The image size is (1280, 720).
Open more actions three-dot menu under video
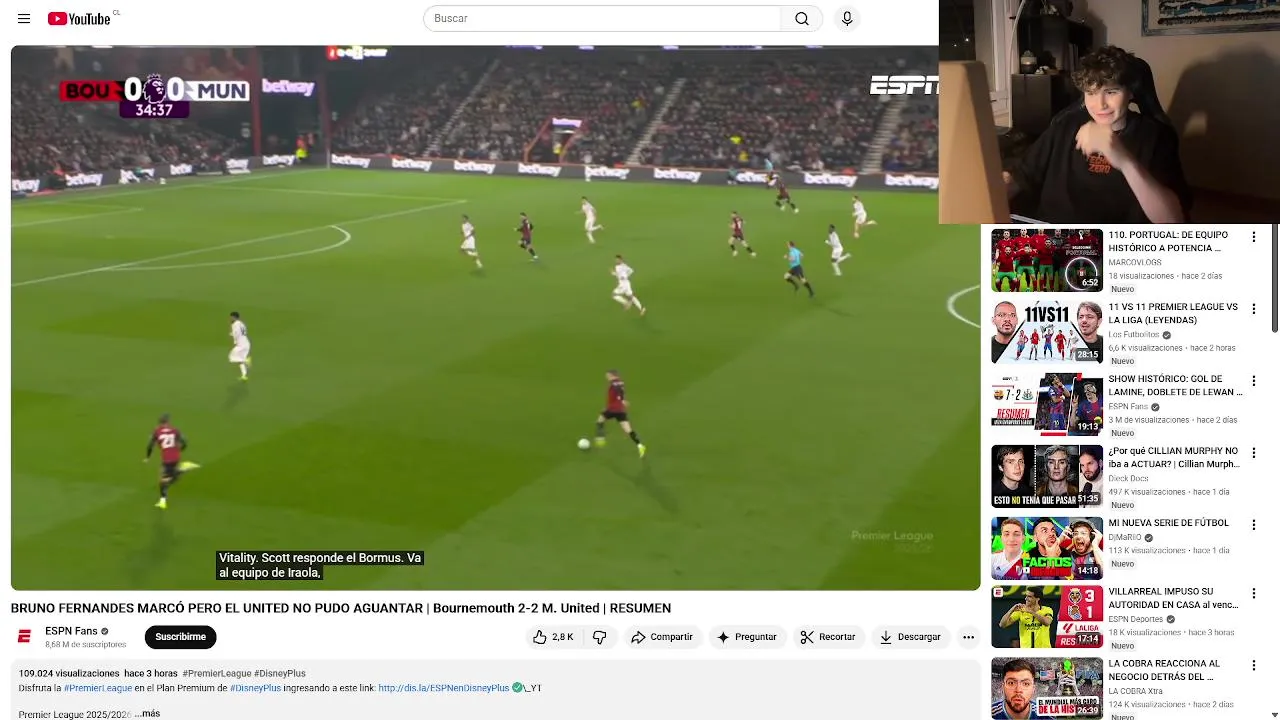click(x=968, y=637)
